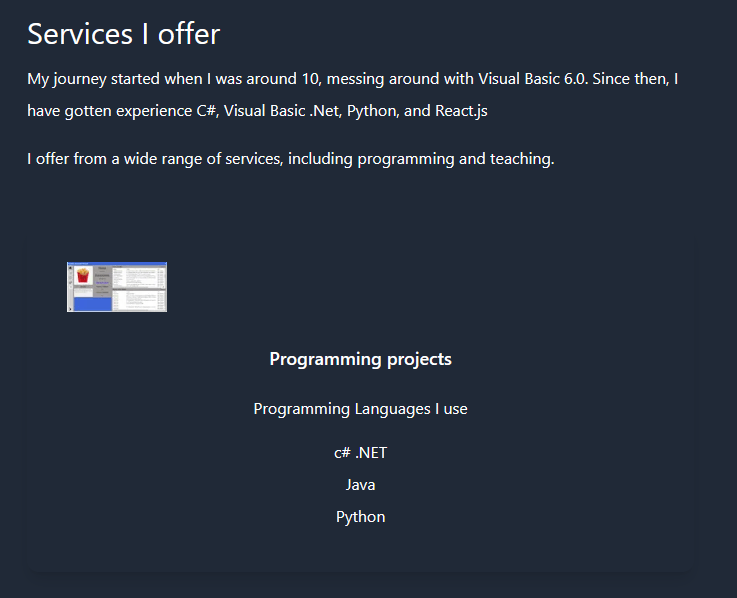Click the red fries icon inside the thumbnail
This screenshot has width=737, height=598.
(x=82, y=274)
